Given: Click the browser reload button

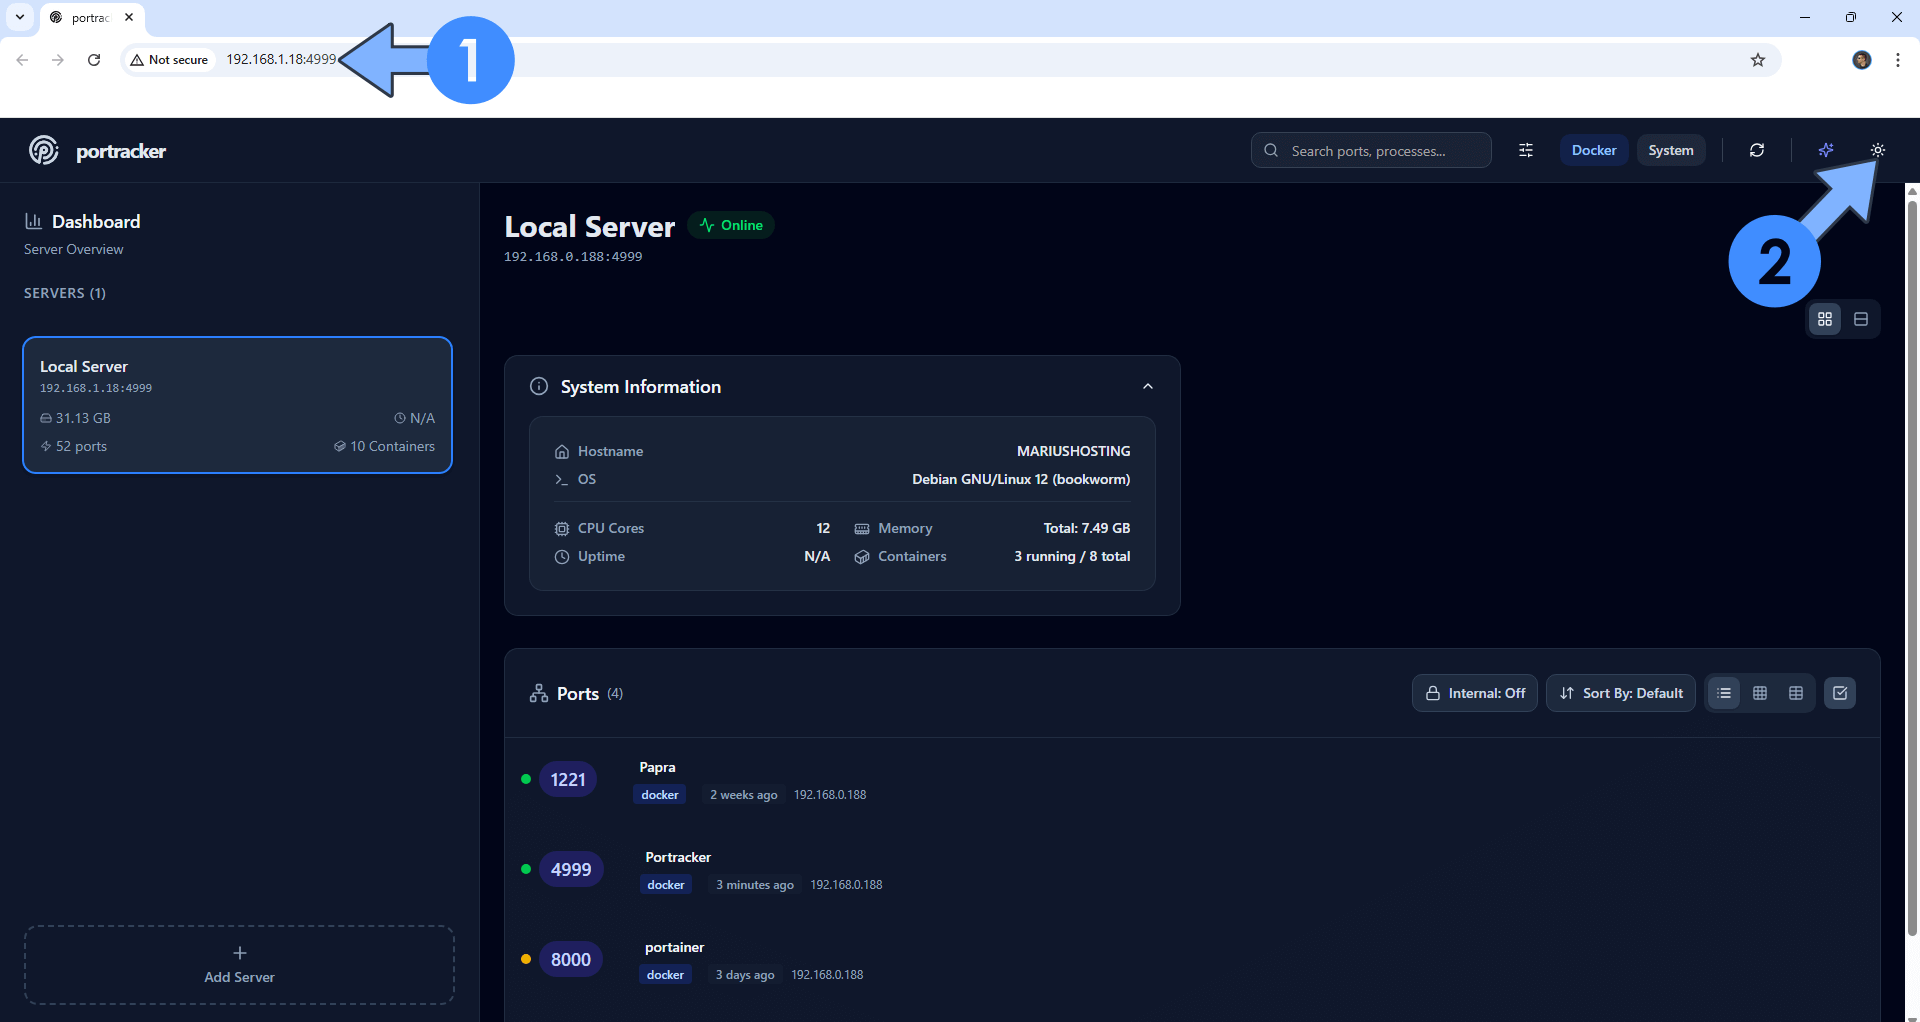Looking at the screenshot, I should (94, 60).
